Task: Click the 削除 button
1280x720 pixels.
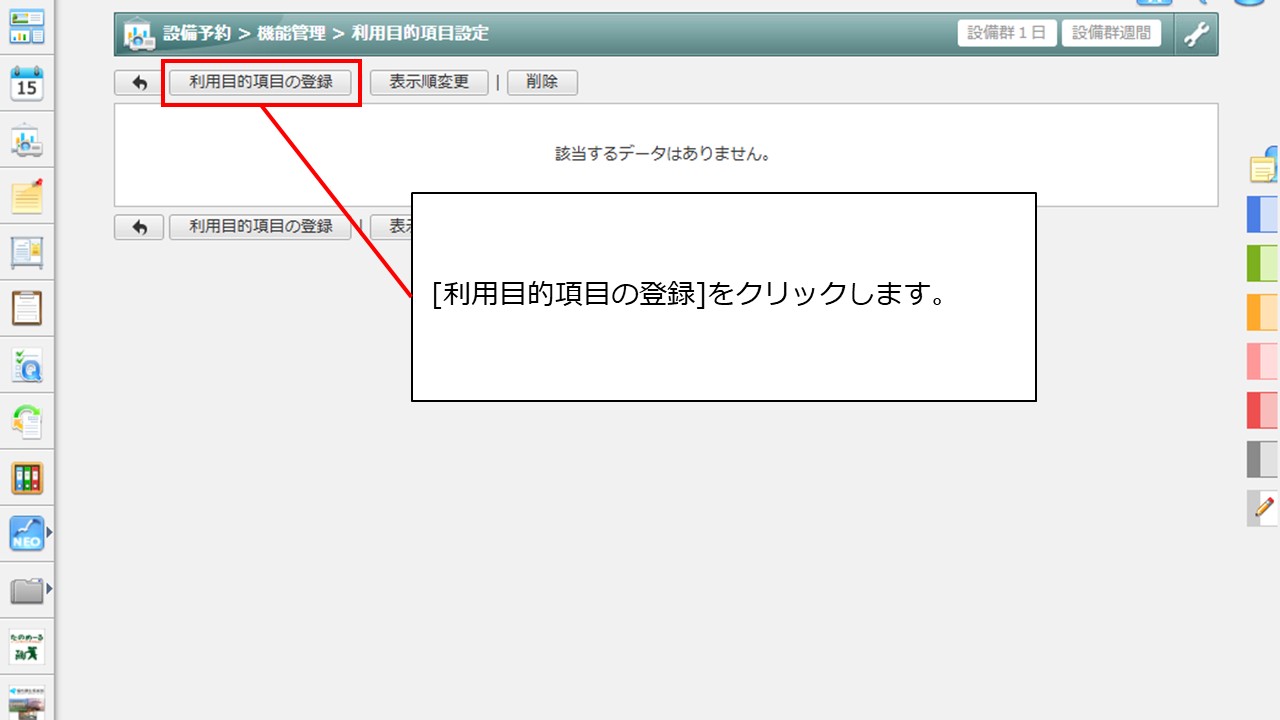Action: coord(542,83)
